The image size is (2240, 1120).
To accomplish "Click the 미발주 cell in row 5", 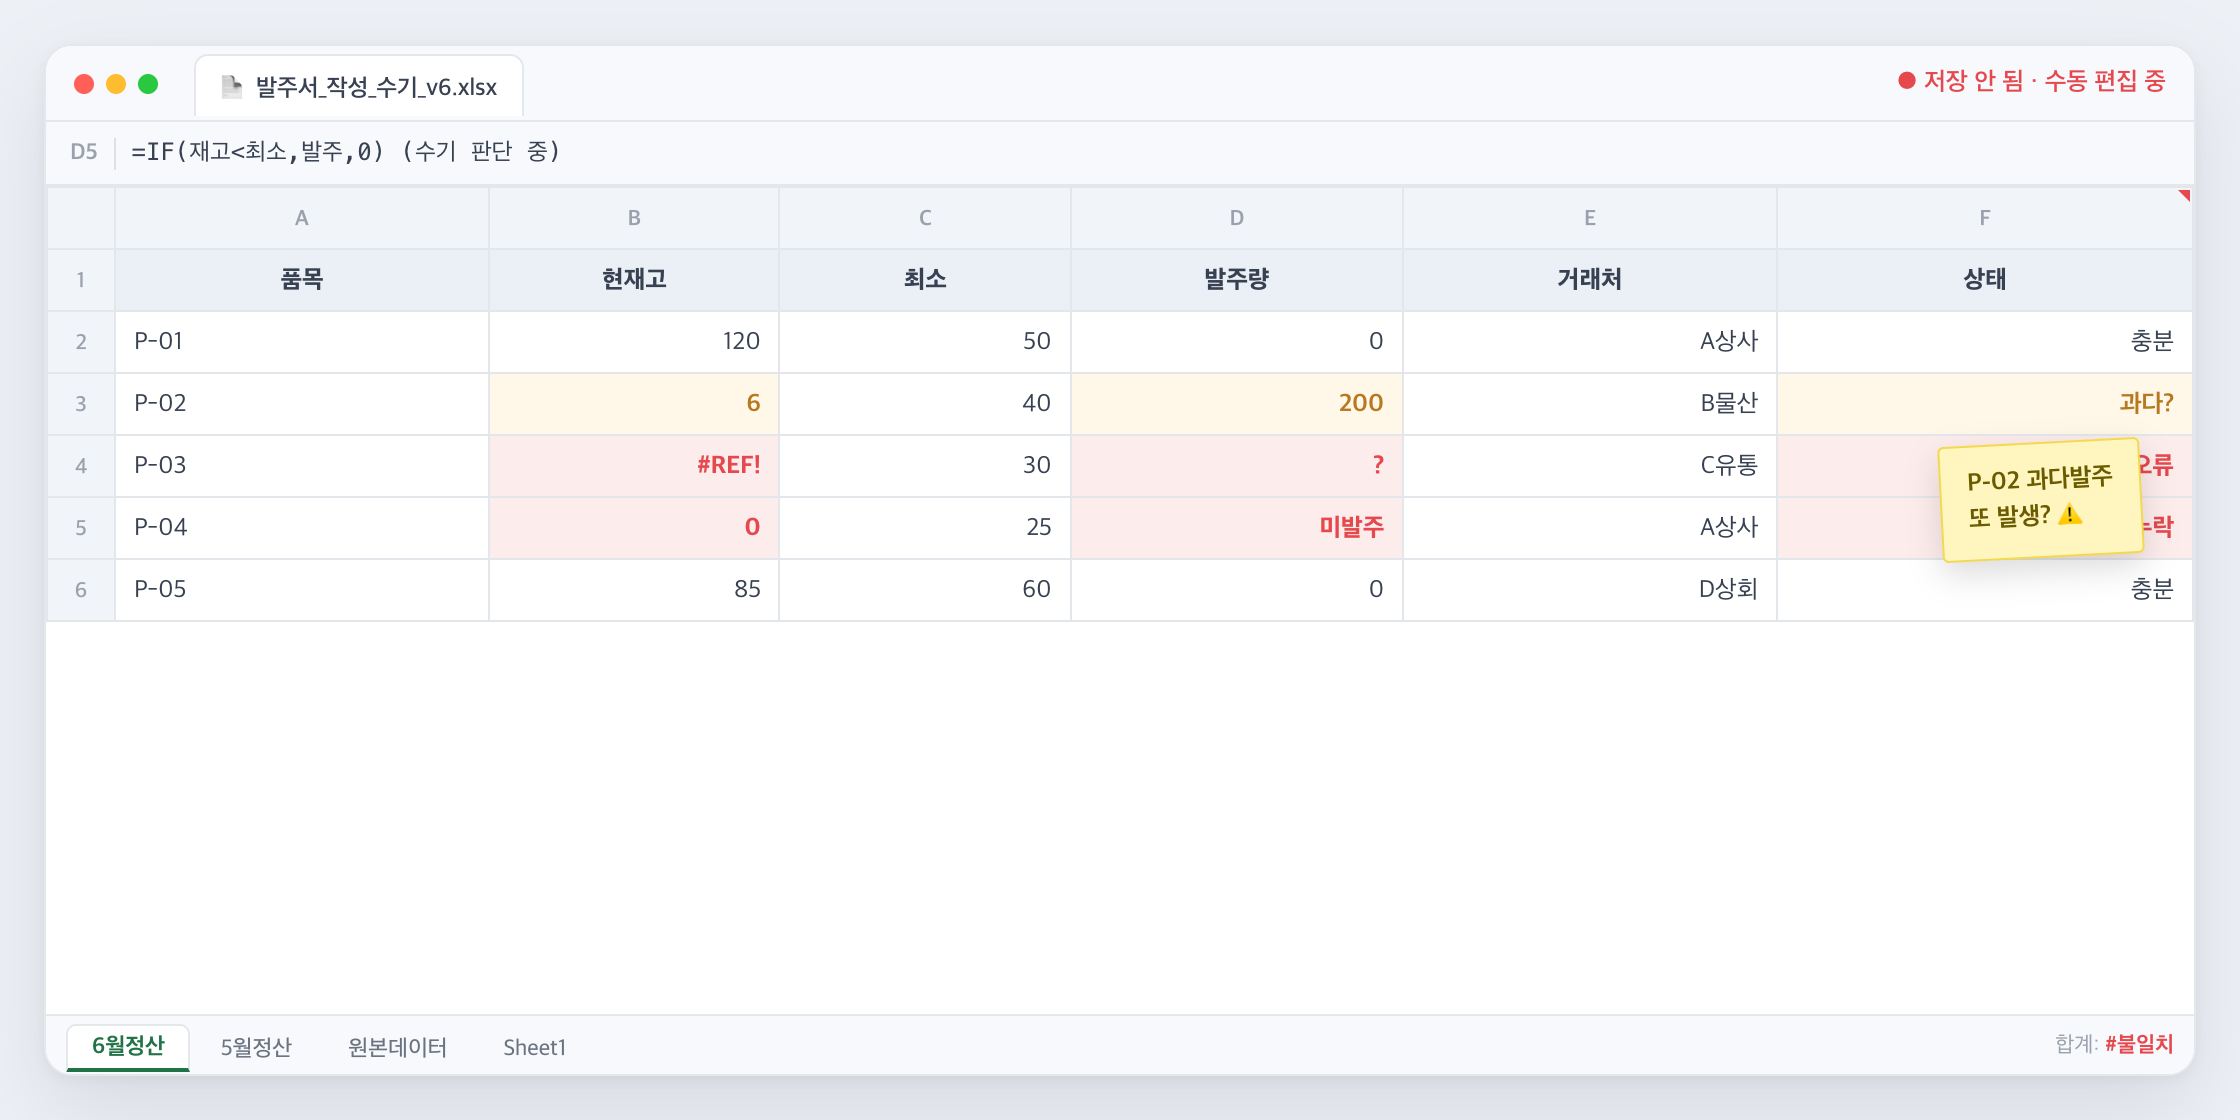I will (1237, 528).
